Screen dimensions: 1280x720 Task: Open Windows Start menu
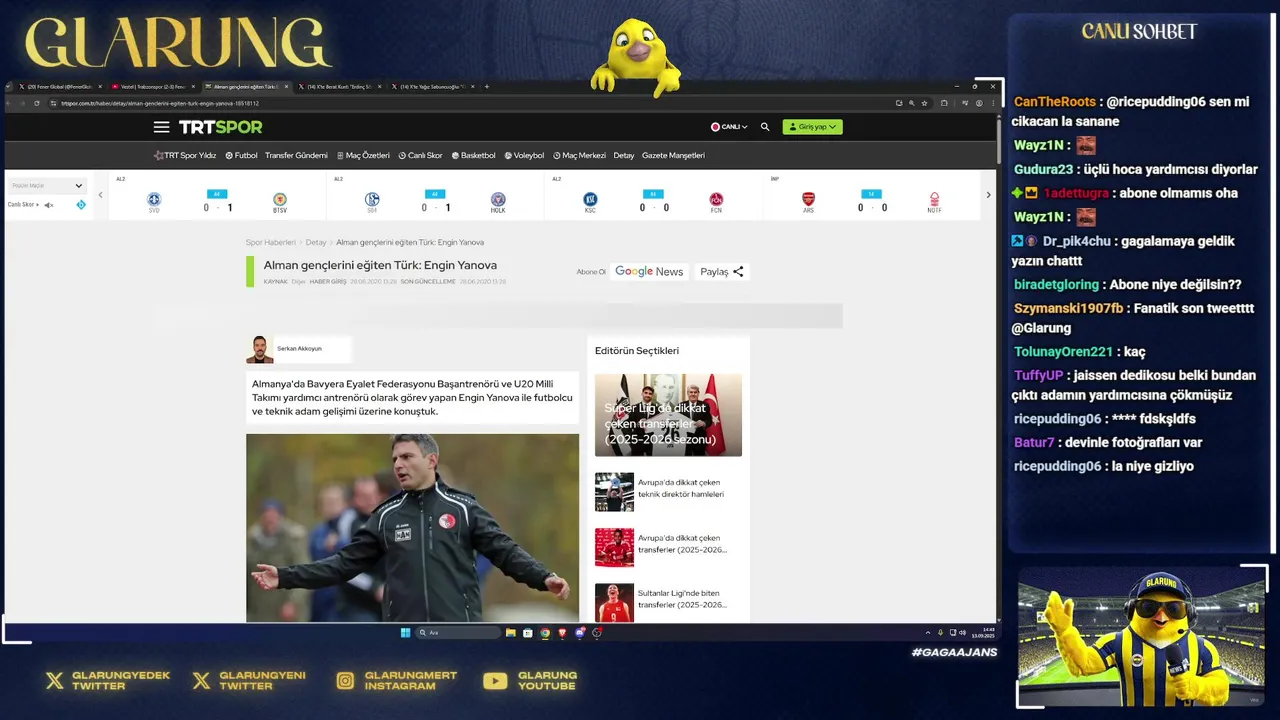pos(405,632)
